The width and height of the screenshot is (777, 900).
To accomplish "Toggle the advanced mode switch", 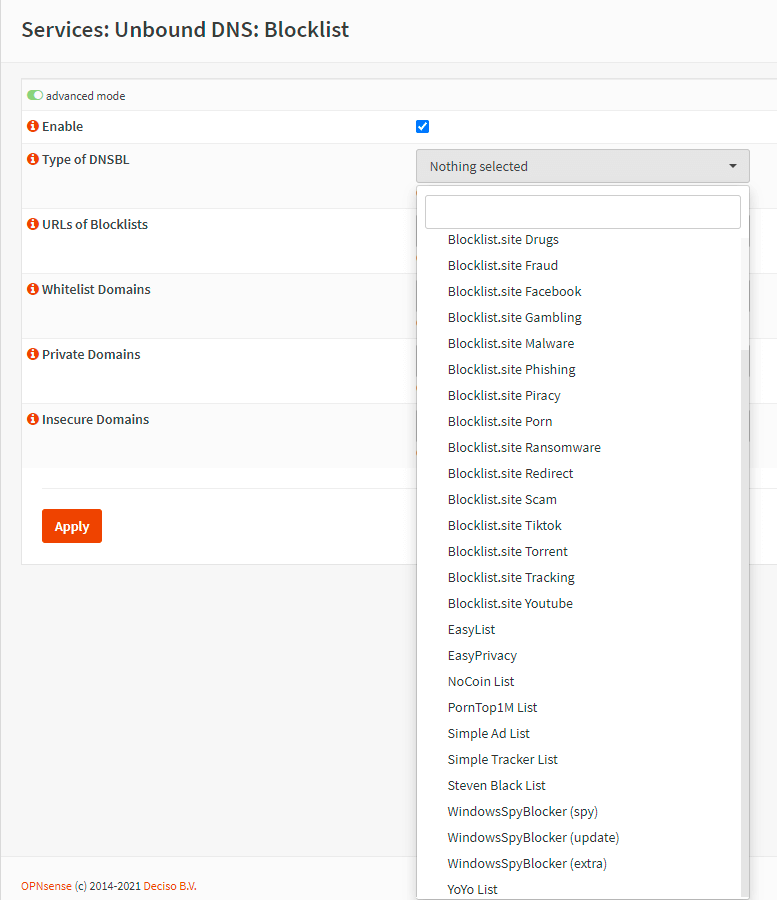I will pyautogui.click(x=35, y=96).
